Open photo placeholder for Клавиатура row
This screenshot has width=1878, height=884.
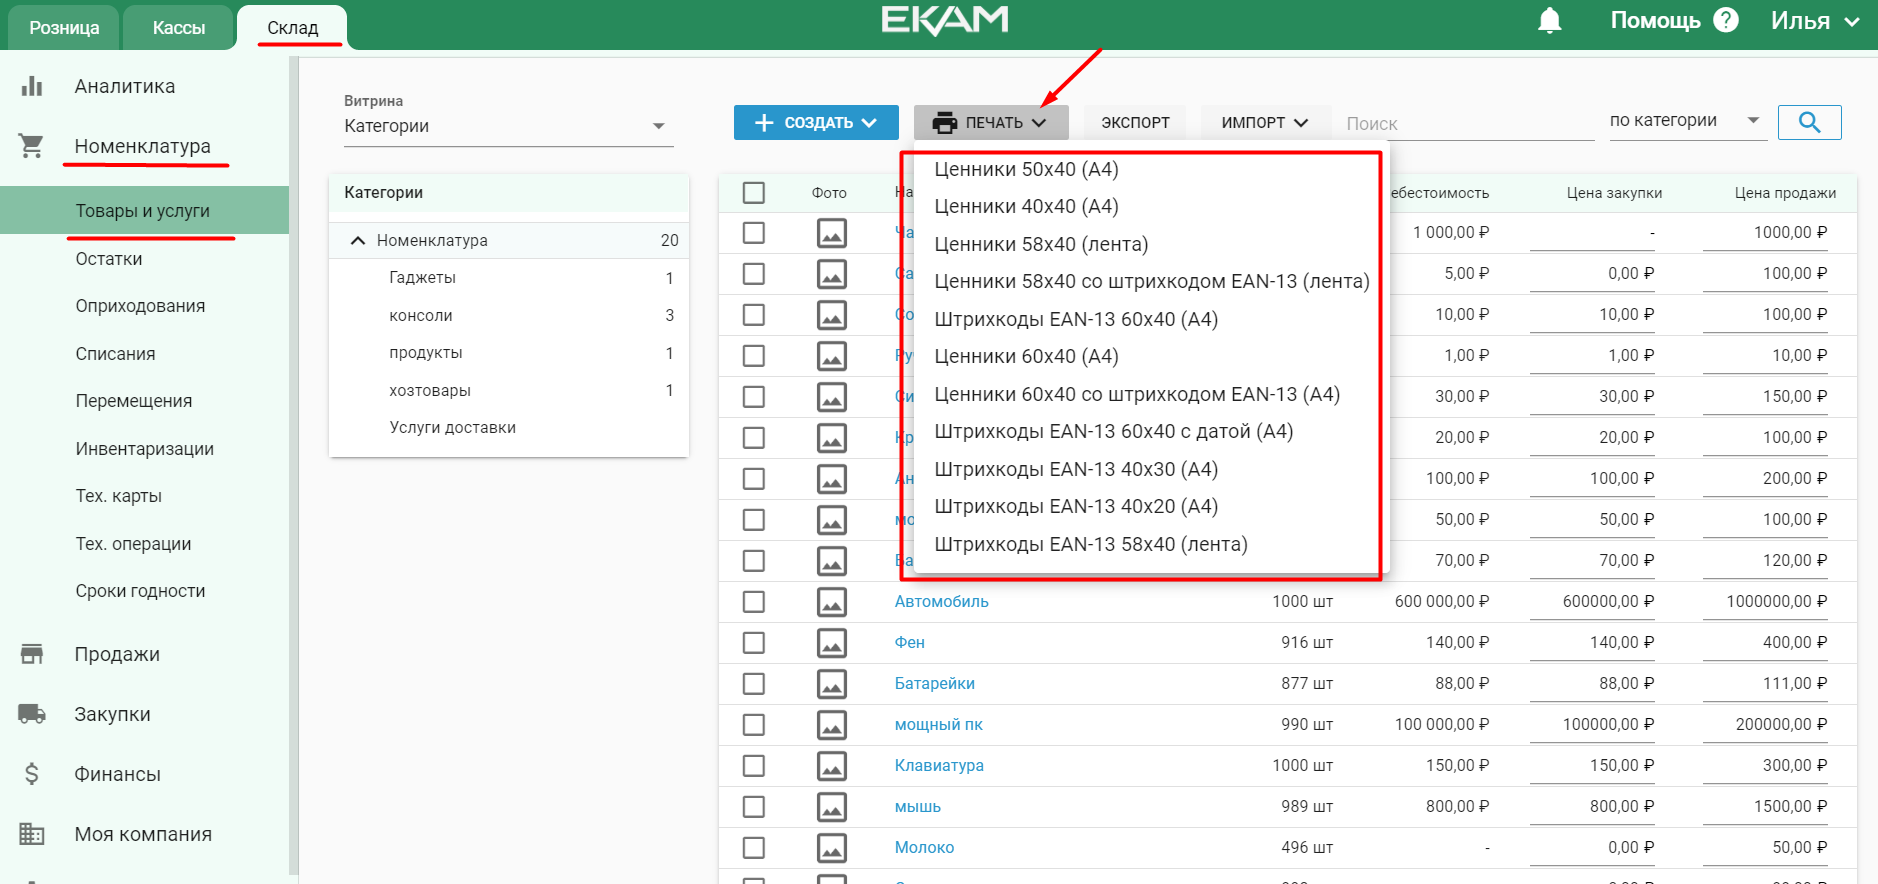[832, 766]
